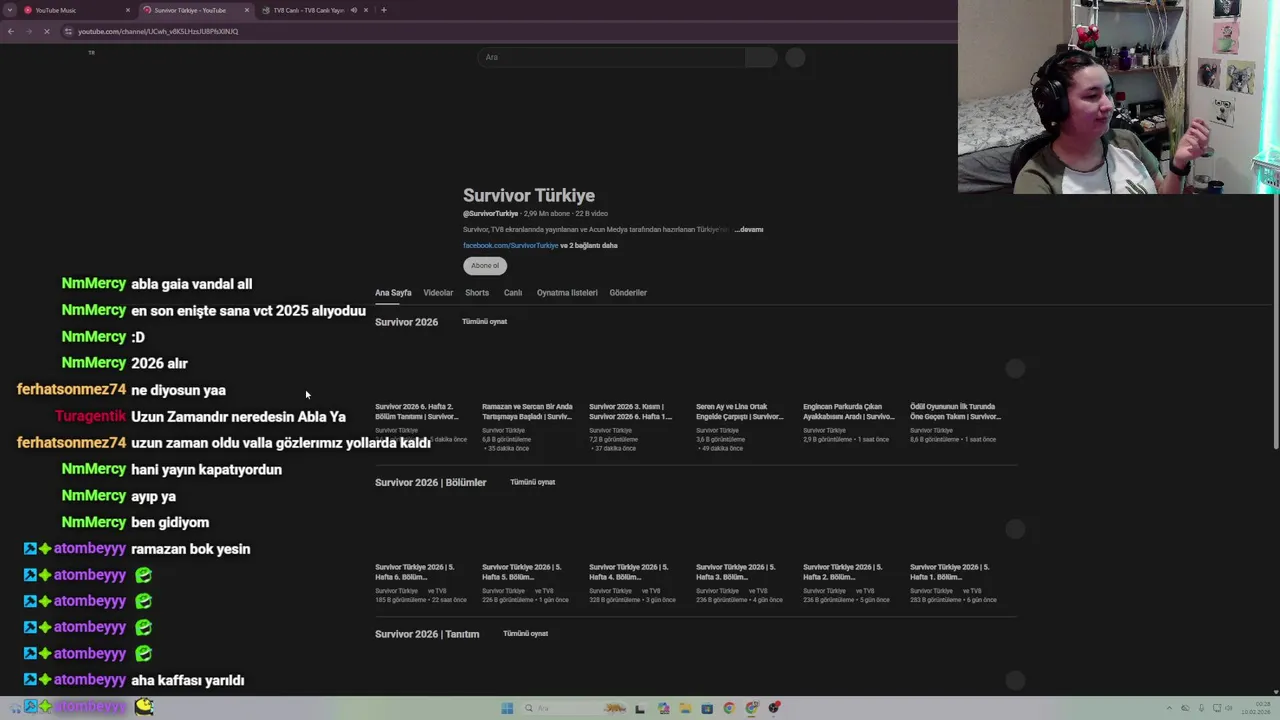Screen dimensions: 1280x720
Task: Open the 'Gönderiler' channel tab
Action: 628,293
